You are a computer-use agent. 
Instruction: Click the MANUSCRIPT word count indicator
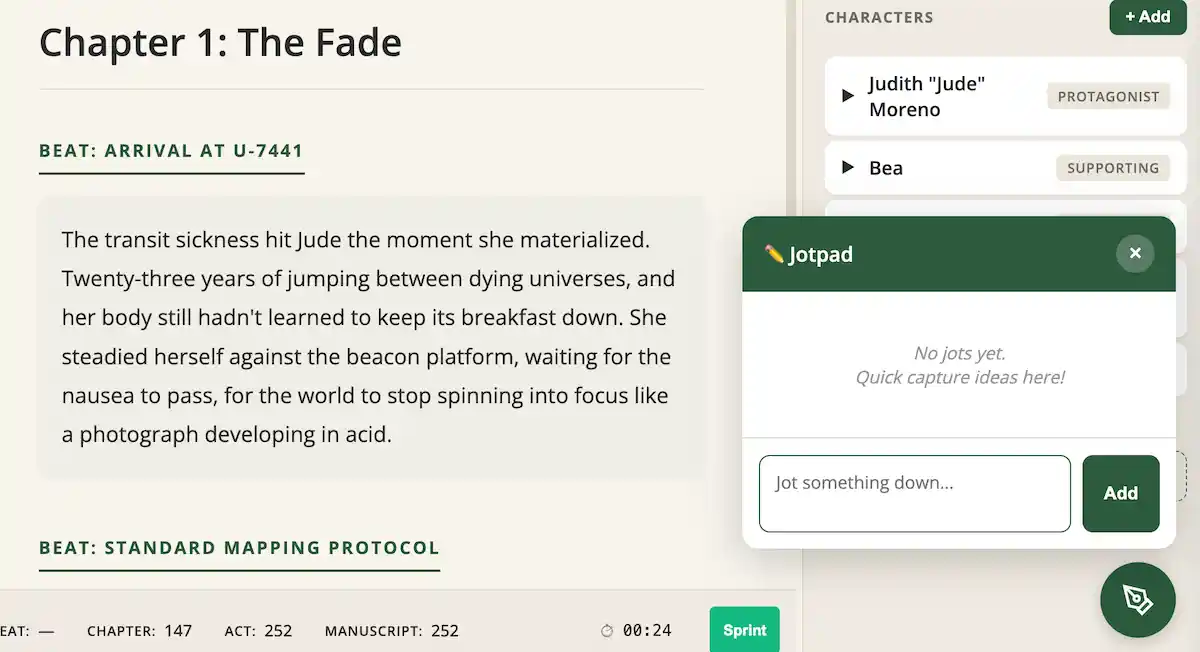(x=390, y=630)
